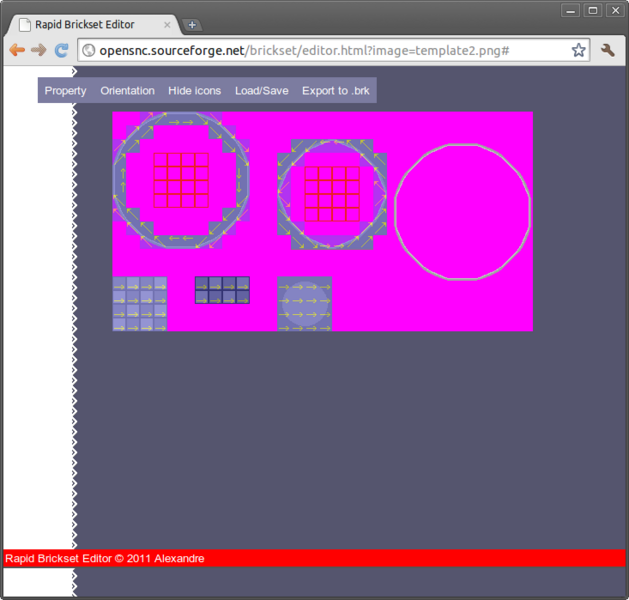
Task: Select the brick block with faint circle
Action: click(304, 304)
